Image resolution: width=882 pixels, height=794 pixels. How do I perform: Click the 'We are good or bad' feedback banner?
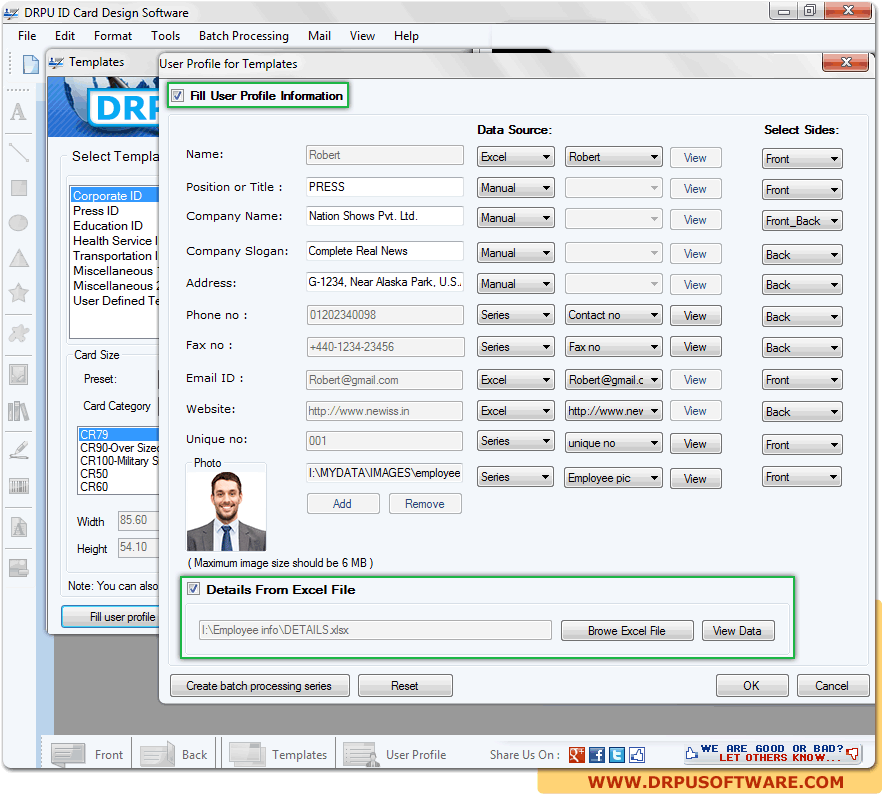click(773, 753)
